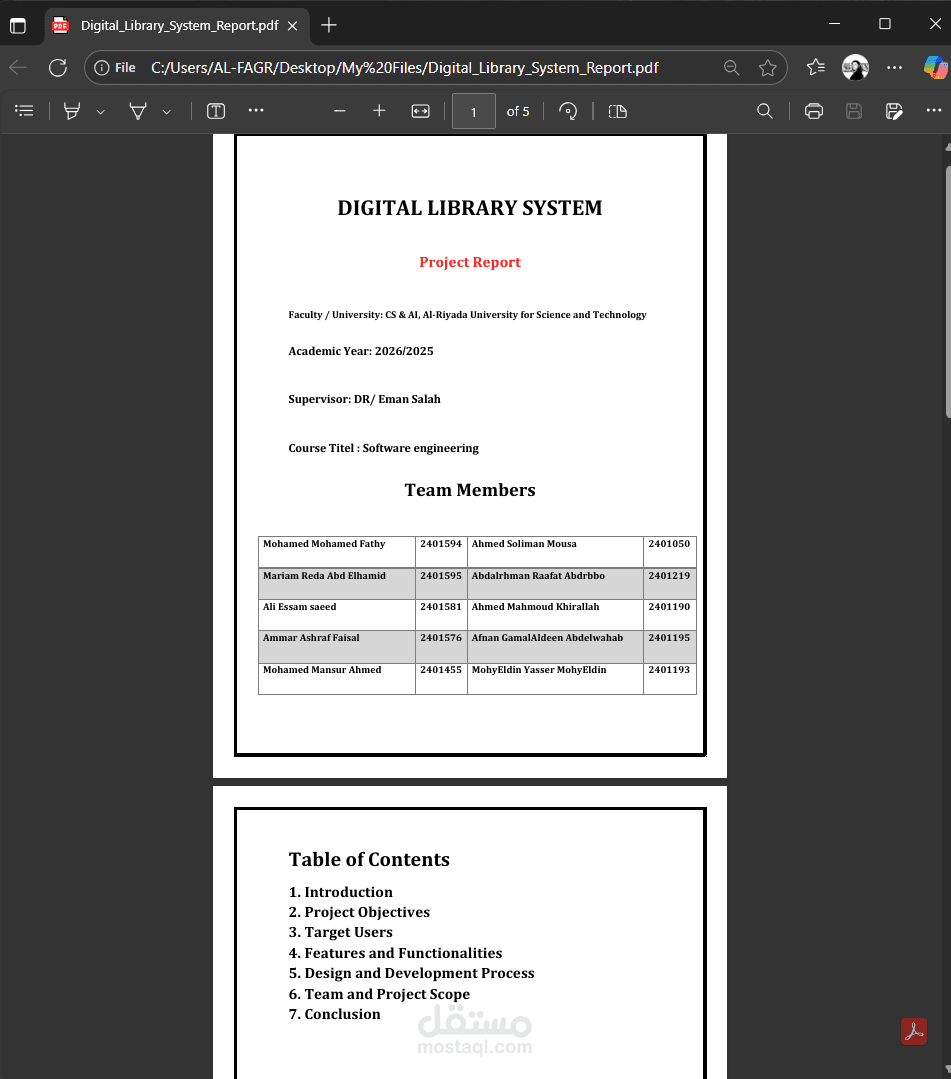The height and width of the screenshot is (1079, 951).
Task: Click the address bar file path
Action: [405, 67]
